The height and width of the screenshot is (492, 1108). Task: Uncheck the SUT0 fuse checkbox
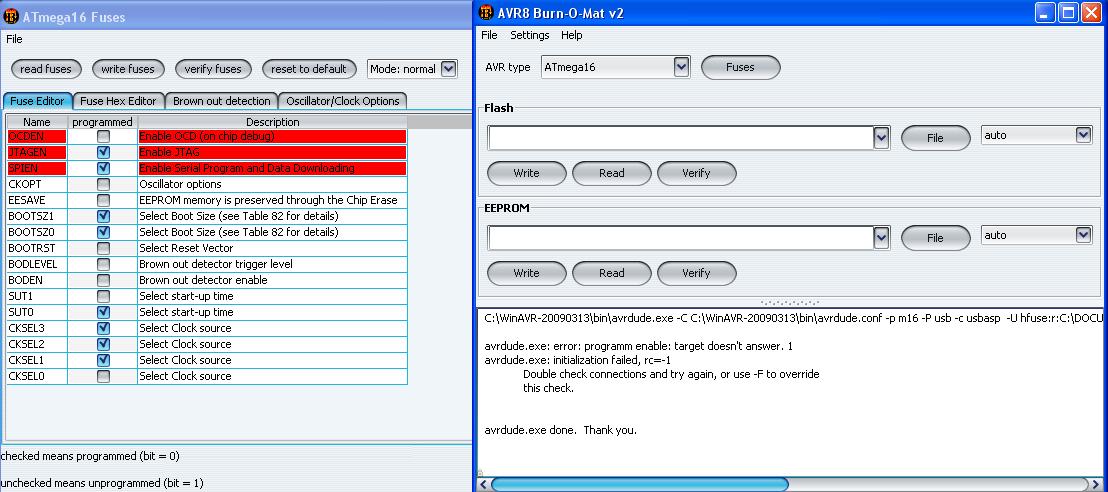point(103,312)
